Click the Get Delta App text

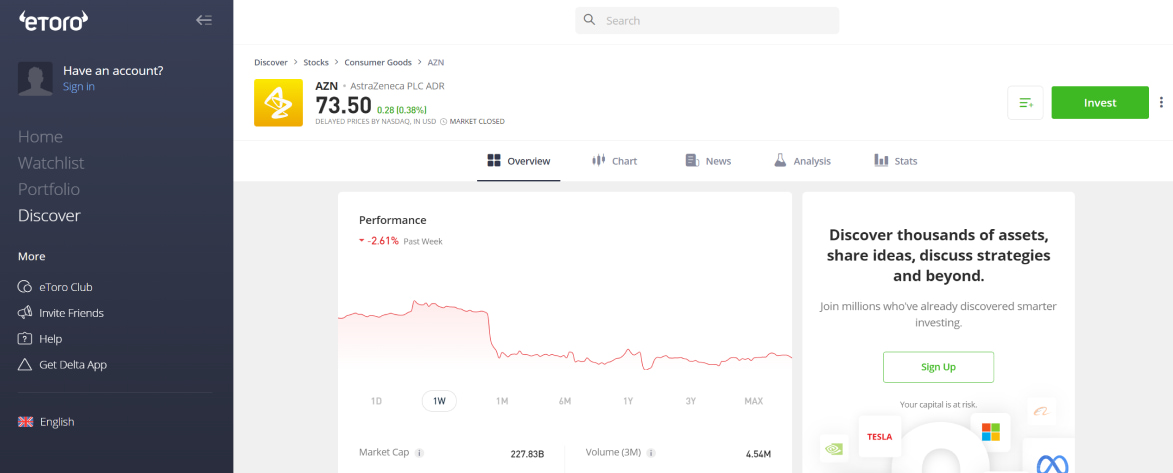coord(73,364)
